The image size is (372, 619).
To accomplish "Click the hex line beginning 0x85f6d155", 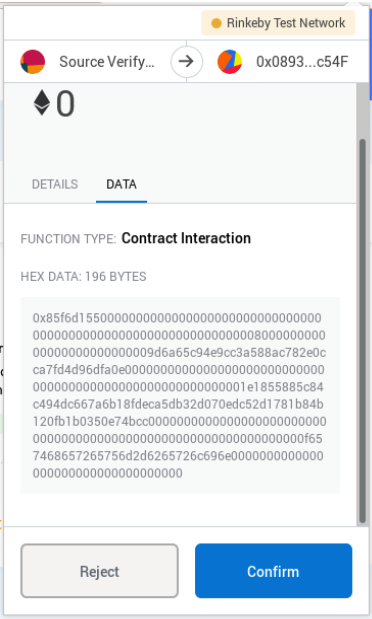I will click(x=177, y=318).
